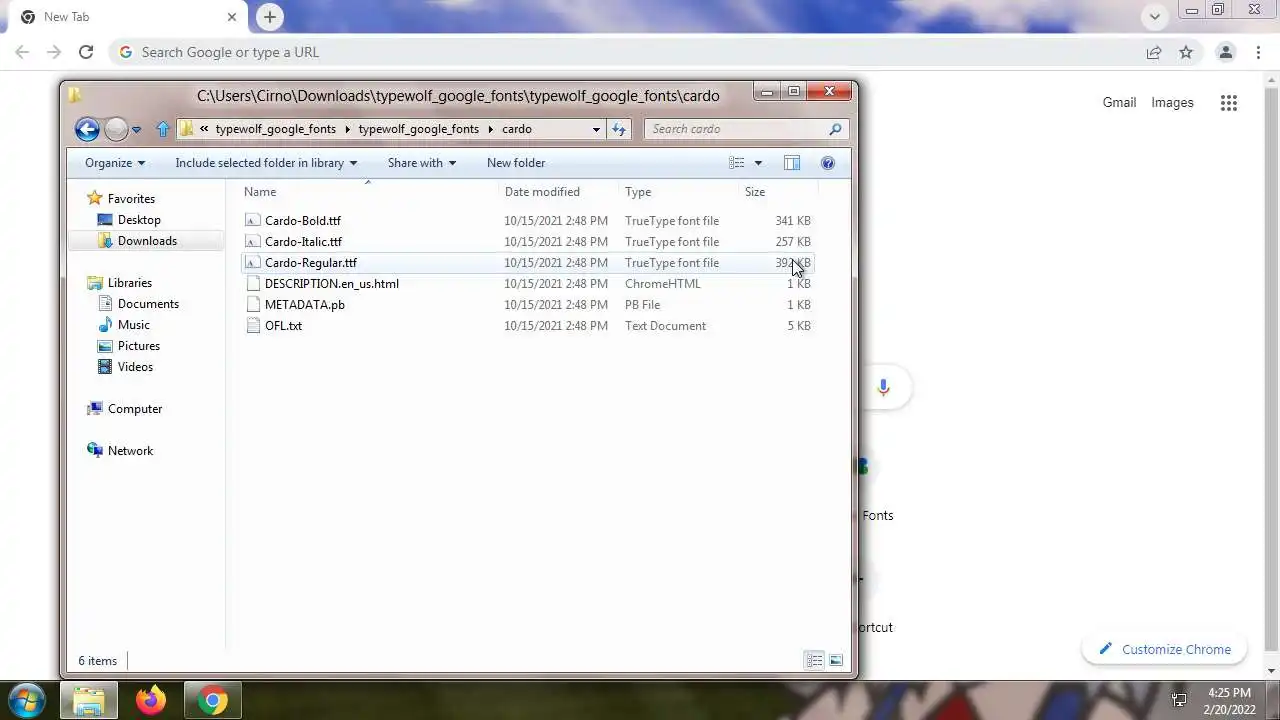Screen dimensions: 1280x720
Task: Open the Windows Start menu
Action: tap(27, 699)
